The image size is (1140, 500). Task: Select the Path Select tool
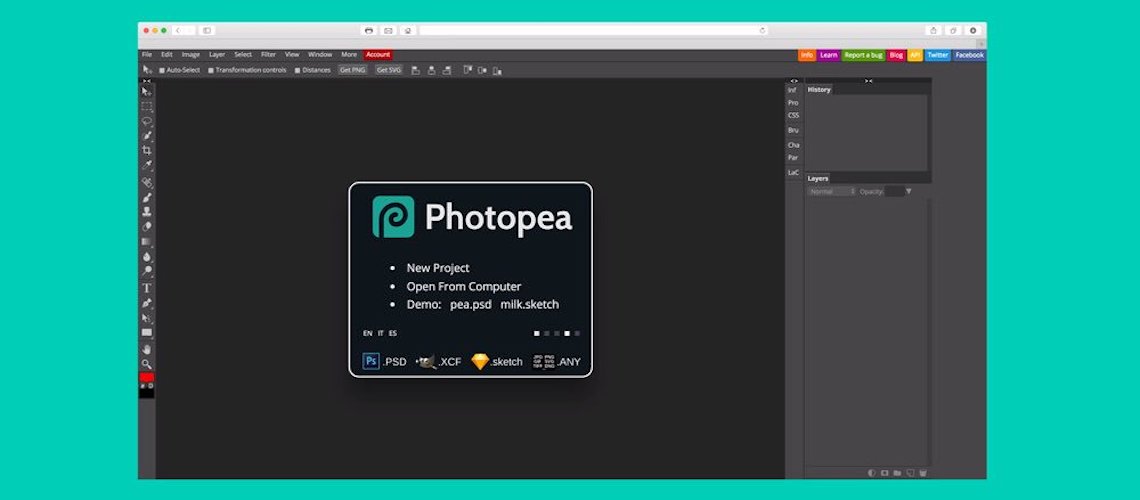coord(147,318)
